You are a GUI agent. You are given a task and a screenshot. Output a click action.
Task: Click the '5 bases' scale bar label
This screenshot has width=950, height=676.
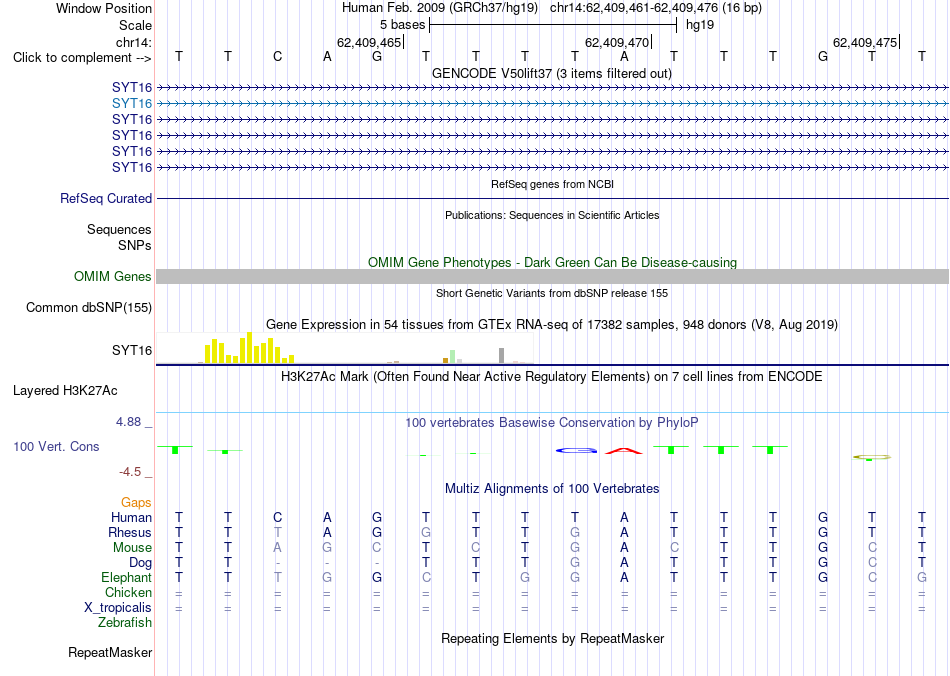(402, 25)
